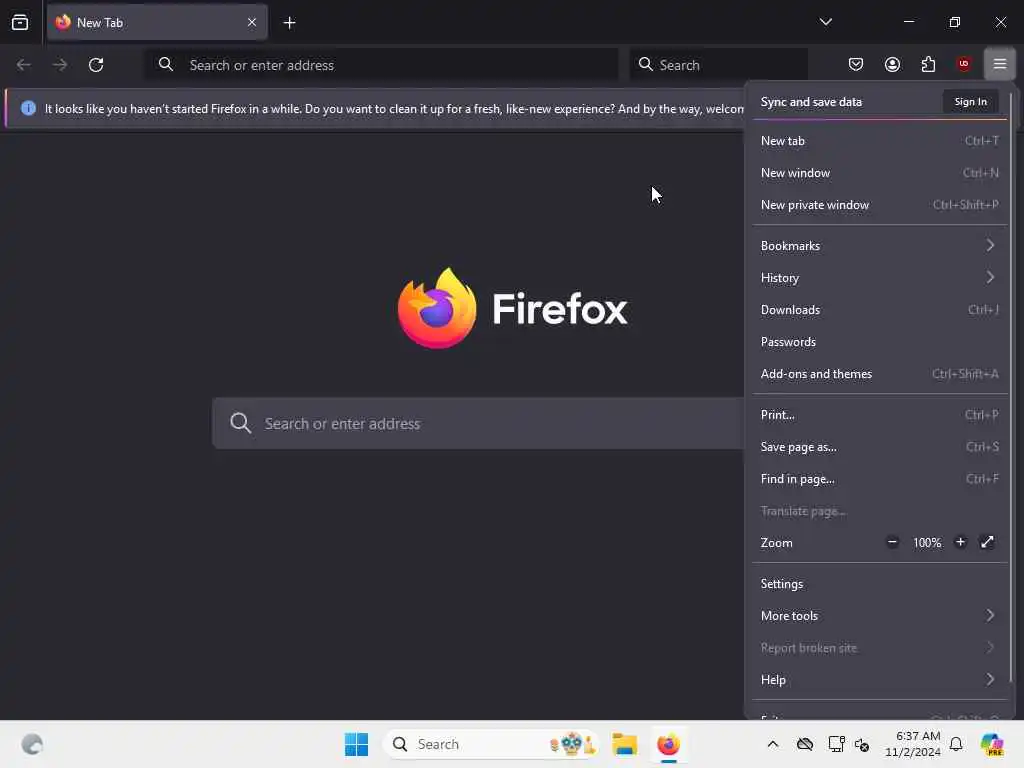Select Find in page...

tap(879, 479)
